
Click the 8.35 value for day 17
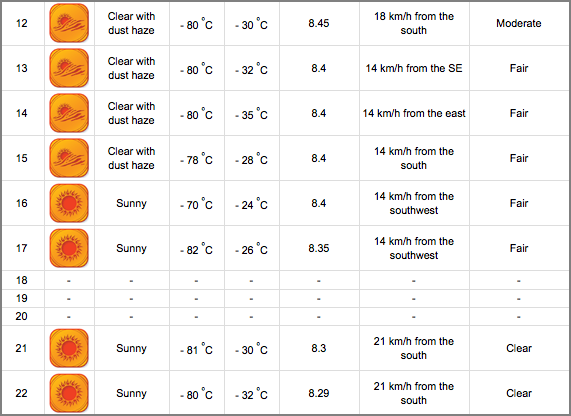(x=319, y=248)
